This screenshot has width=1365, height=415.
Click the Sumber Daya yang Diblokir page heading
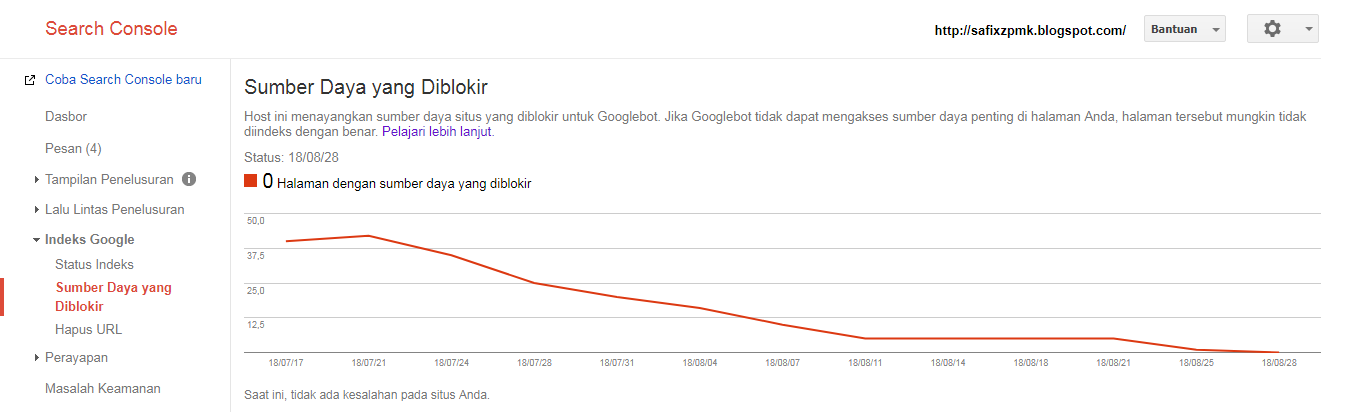[366, 87]
